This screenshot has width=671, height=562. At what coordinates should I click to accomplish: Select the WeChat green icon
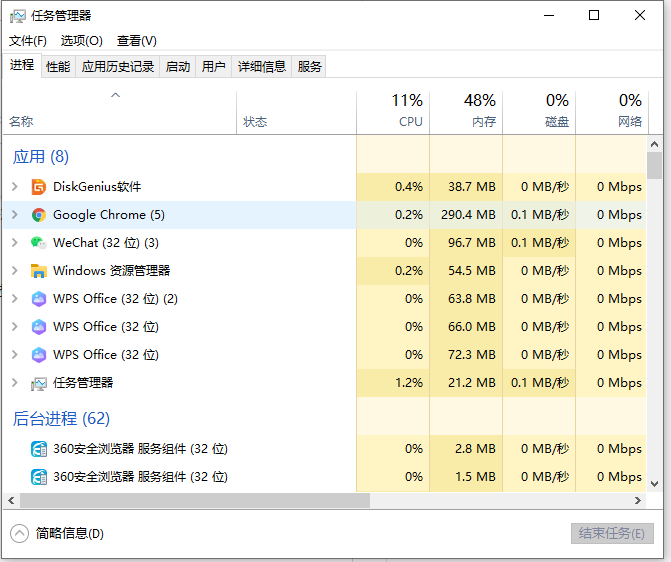tap(39, 243)
